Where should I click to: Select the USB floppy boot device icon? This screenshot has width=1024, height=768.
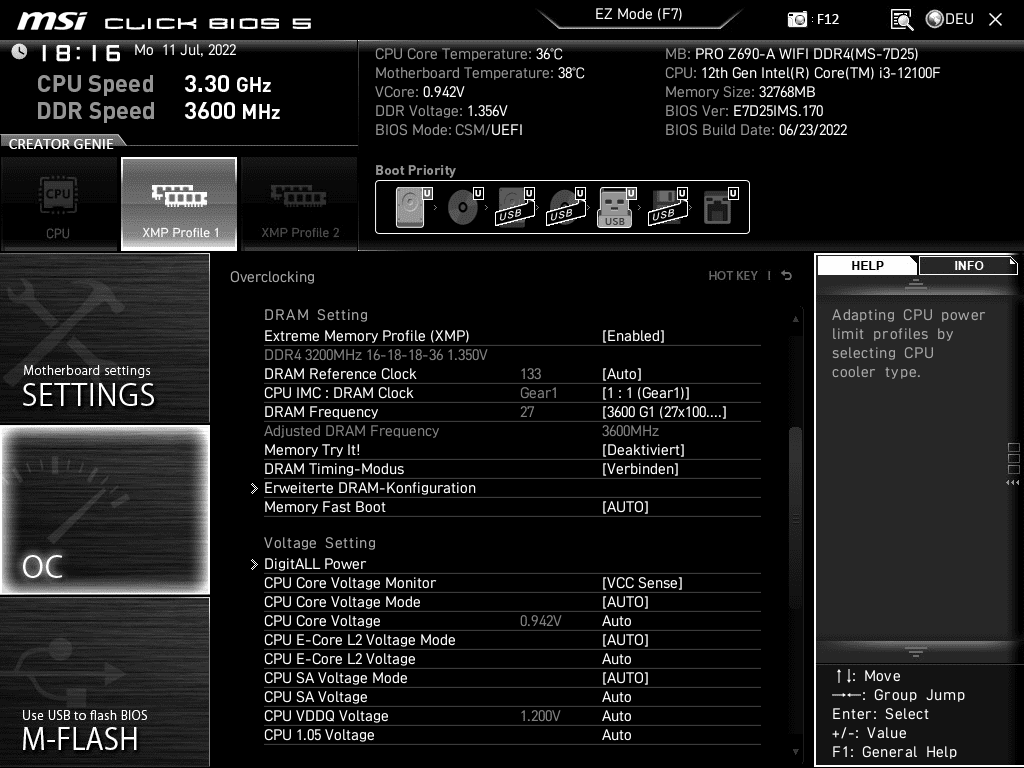668,206
